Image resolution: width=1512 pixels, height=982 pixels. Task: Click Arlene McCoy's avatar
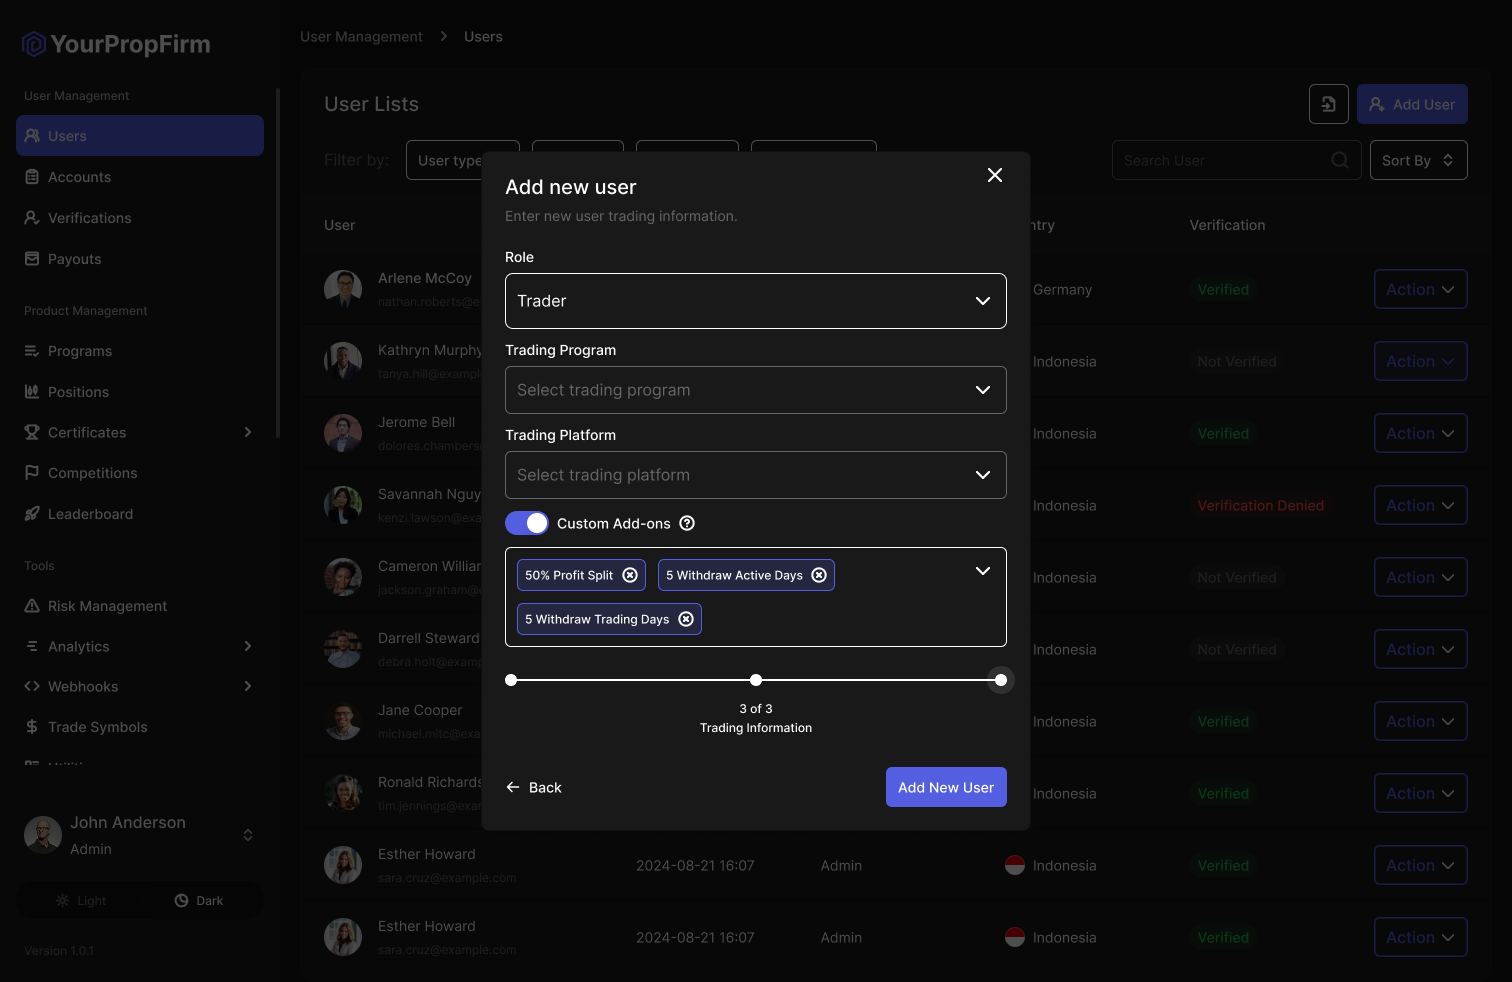[x=343, y=289]
